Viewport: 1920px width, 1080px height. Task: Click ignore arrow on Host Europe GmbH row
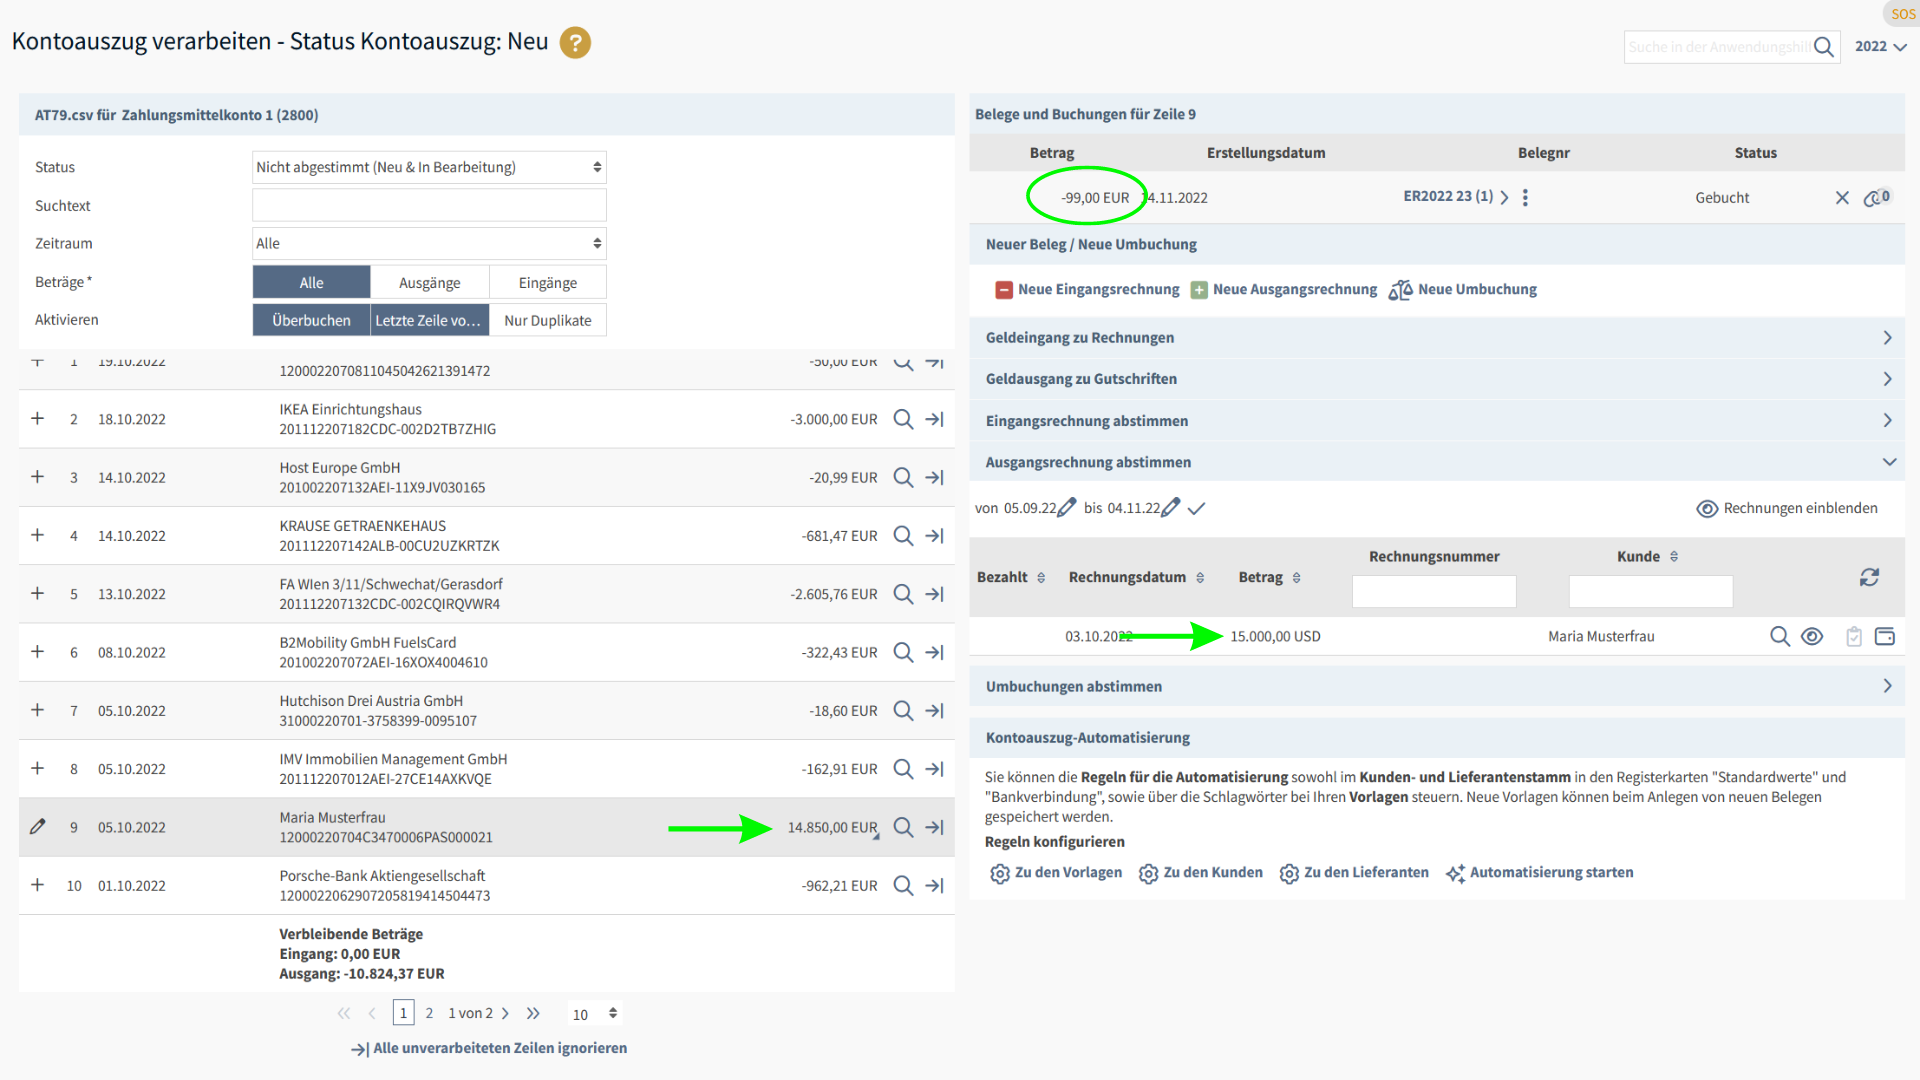[x=935, y=478]
